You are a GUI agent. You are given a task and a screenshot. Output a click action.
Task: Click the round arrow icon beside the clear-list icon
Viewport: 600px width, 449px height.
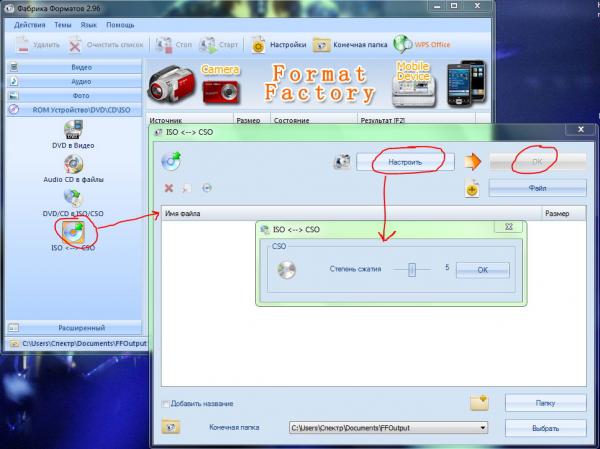click(207, 188)
